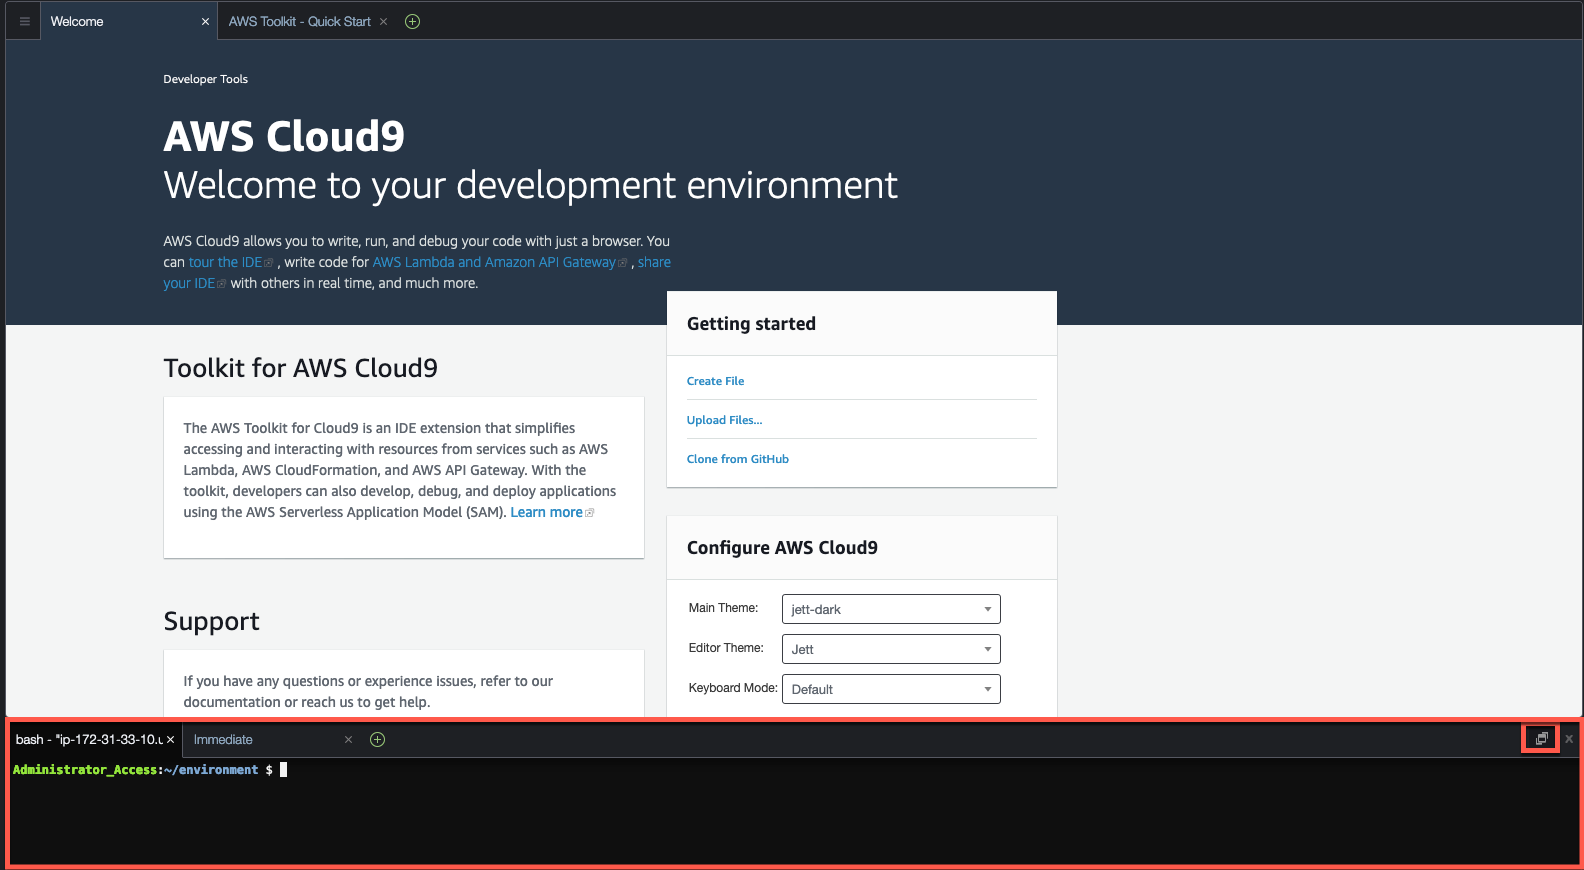The width and height of the screenshot is (1584, 870).
Task: Click the 'Getting started' heading
Action: point(751,324)
